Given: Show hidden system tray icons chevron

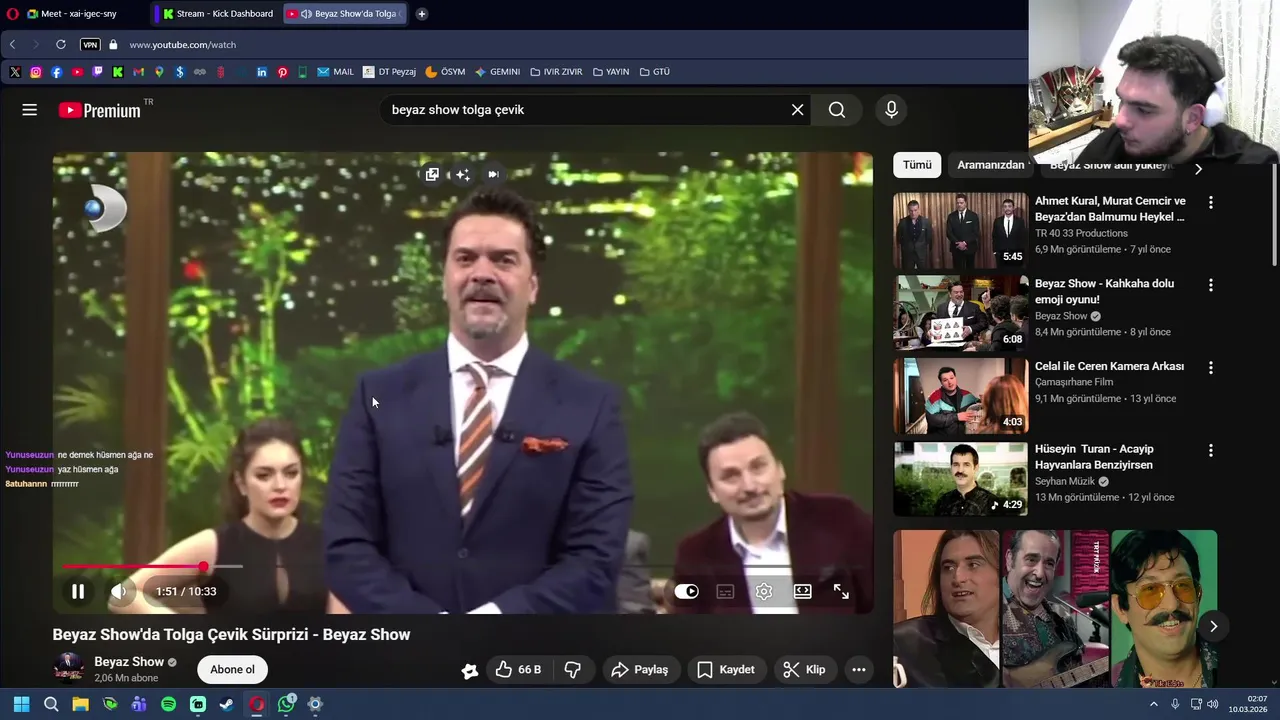Looking at the screenshot, I should (x=1153, y=705).
